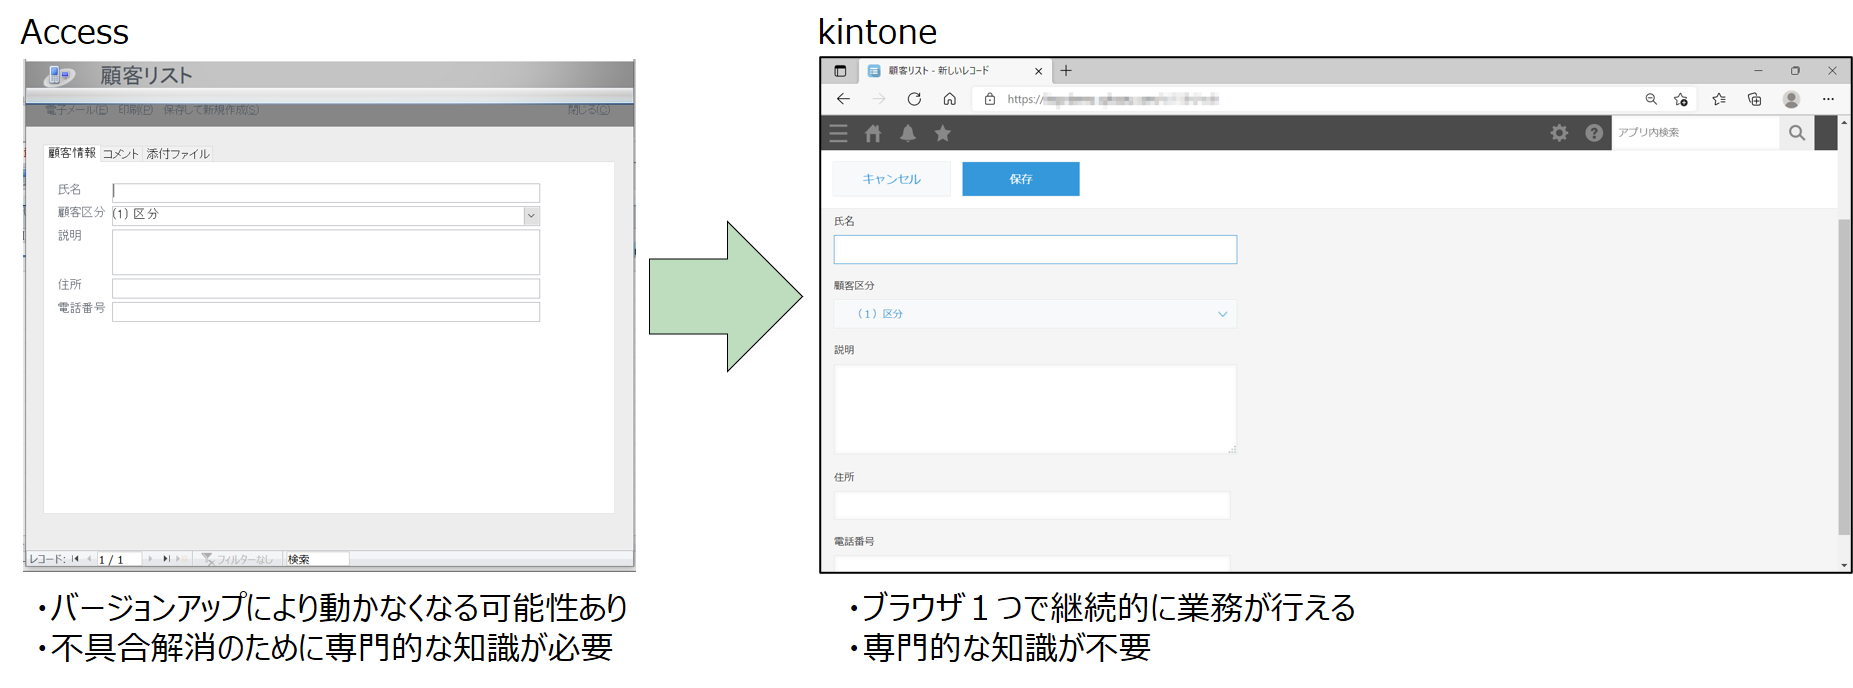Switch to the 顧客情報 tab in Access
Viewport: 1853px width, 688px height.
click(72, 153)
